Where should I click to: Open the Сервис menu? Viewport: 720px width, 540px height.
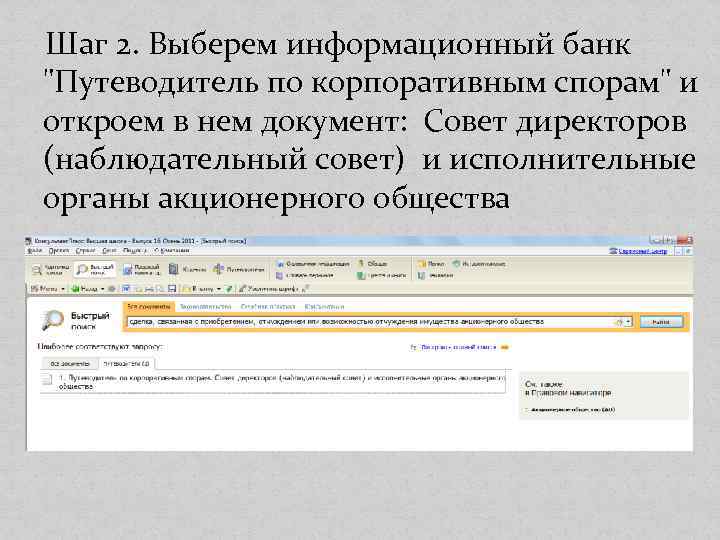(85, 251)
